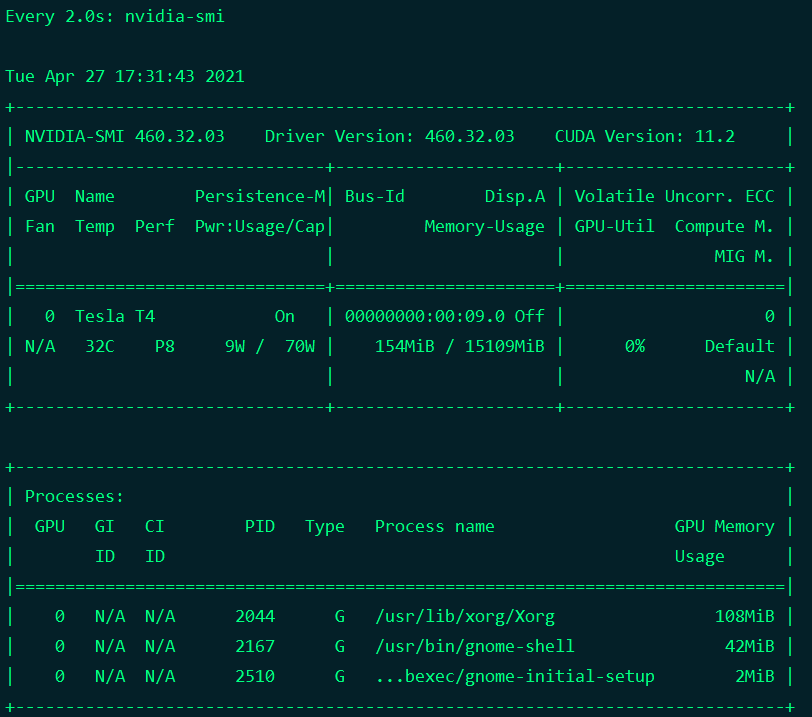Click the gnome-initial-setup process entry
Image resolution: width=812 pixels, height=717 pixels.
pyautogui.click(x=515, y=676)
